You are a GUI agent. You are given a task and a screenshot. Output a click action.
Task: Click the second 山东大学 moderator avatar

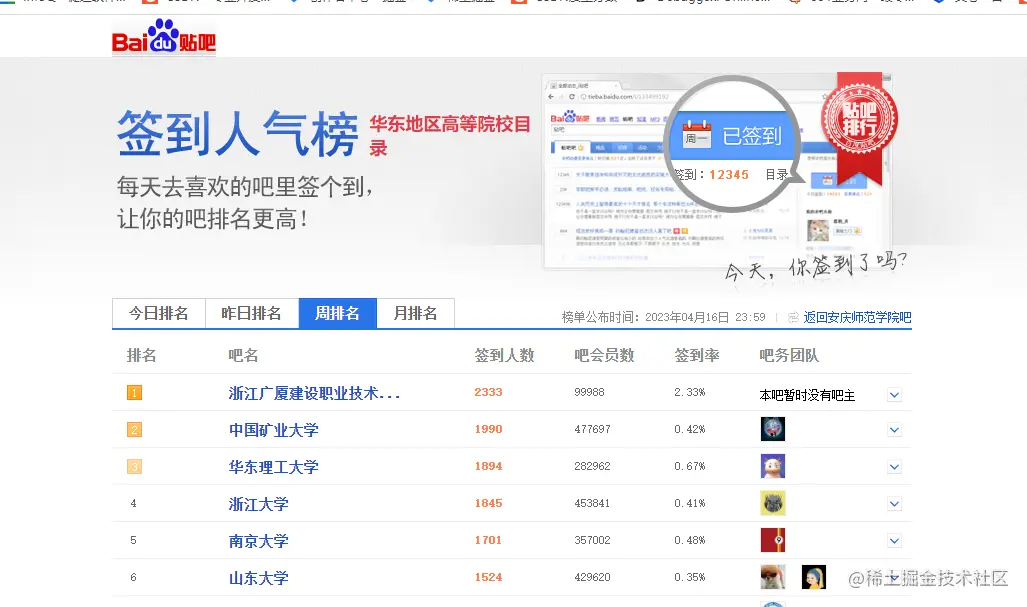[x=814, y=577]
